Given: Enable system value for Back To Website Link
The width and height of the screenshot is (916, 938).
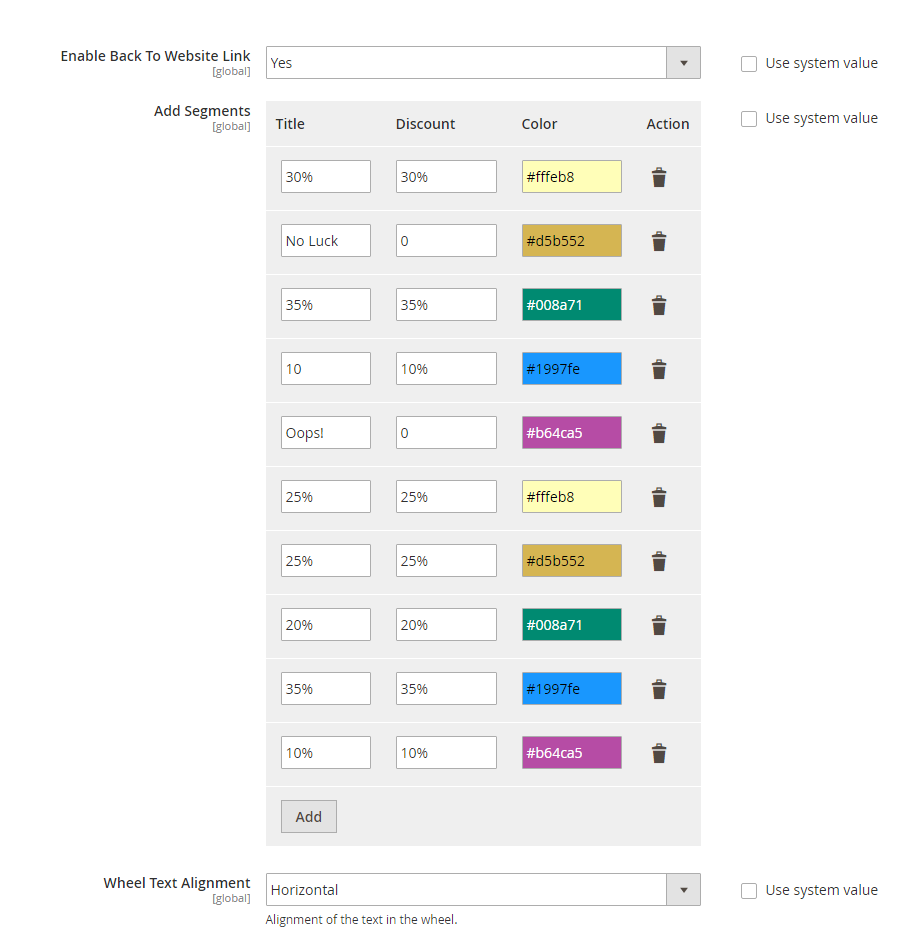Looking at the screenshot, I should coord(749,64).
